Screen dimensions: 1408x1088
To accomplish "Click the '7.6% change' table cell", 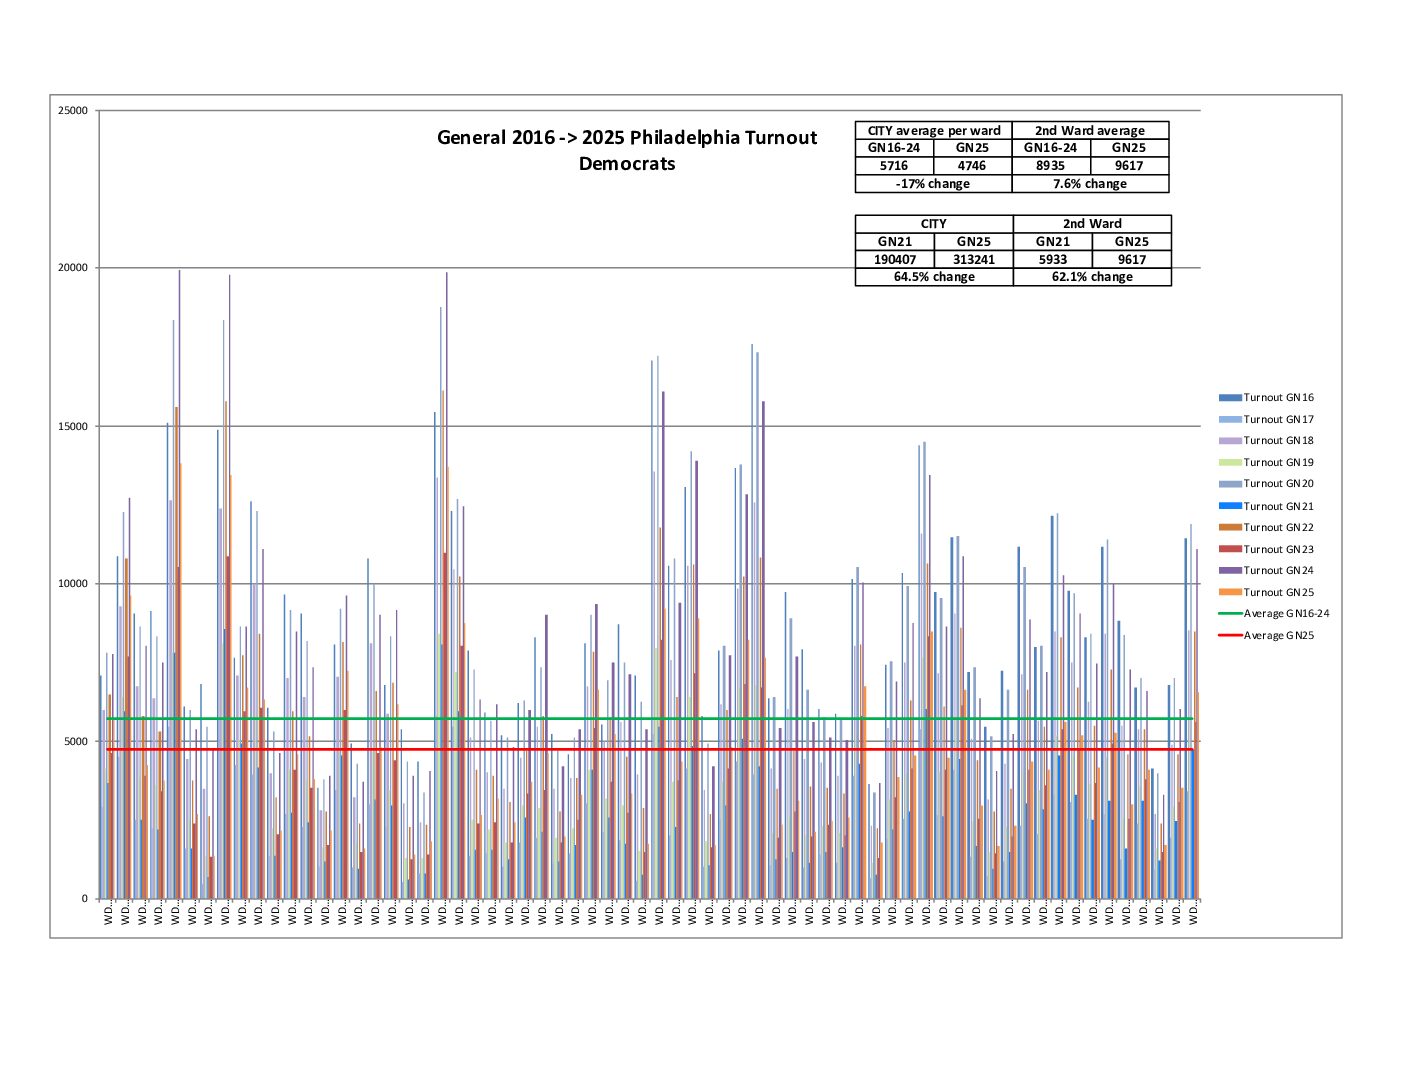I will (1090, 184).
